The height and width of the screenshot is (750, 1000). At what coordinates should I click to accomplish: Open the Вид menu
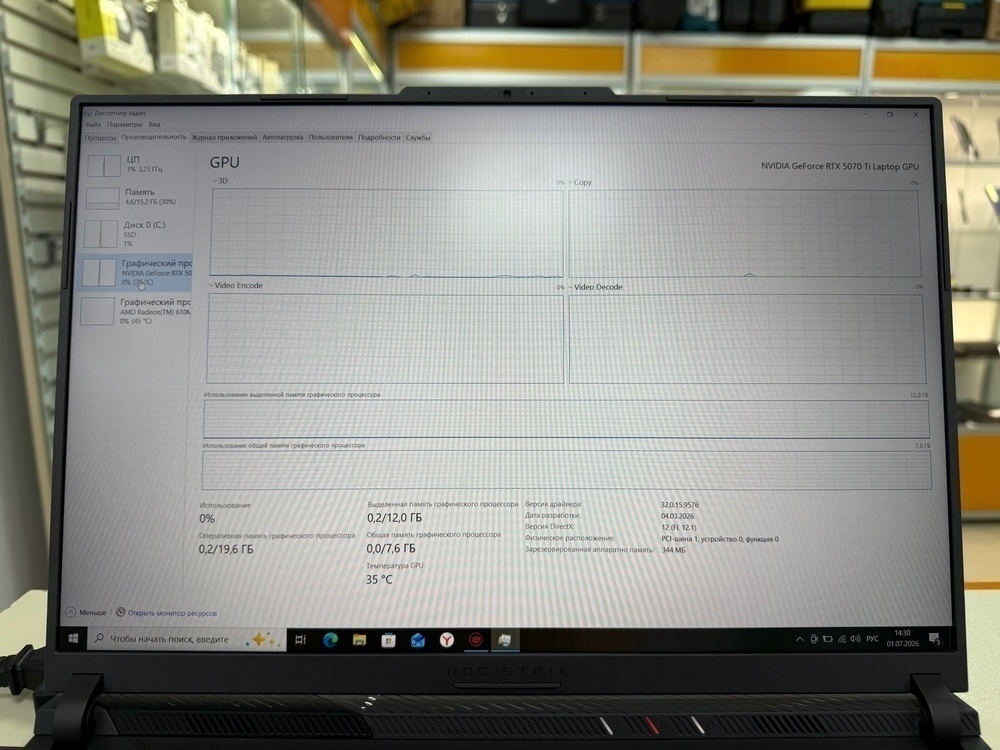click(154, 124)
